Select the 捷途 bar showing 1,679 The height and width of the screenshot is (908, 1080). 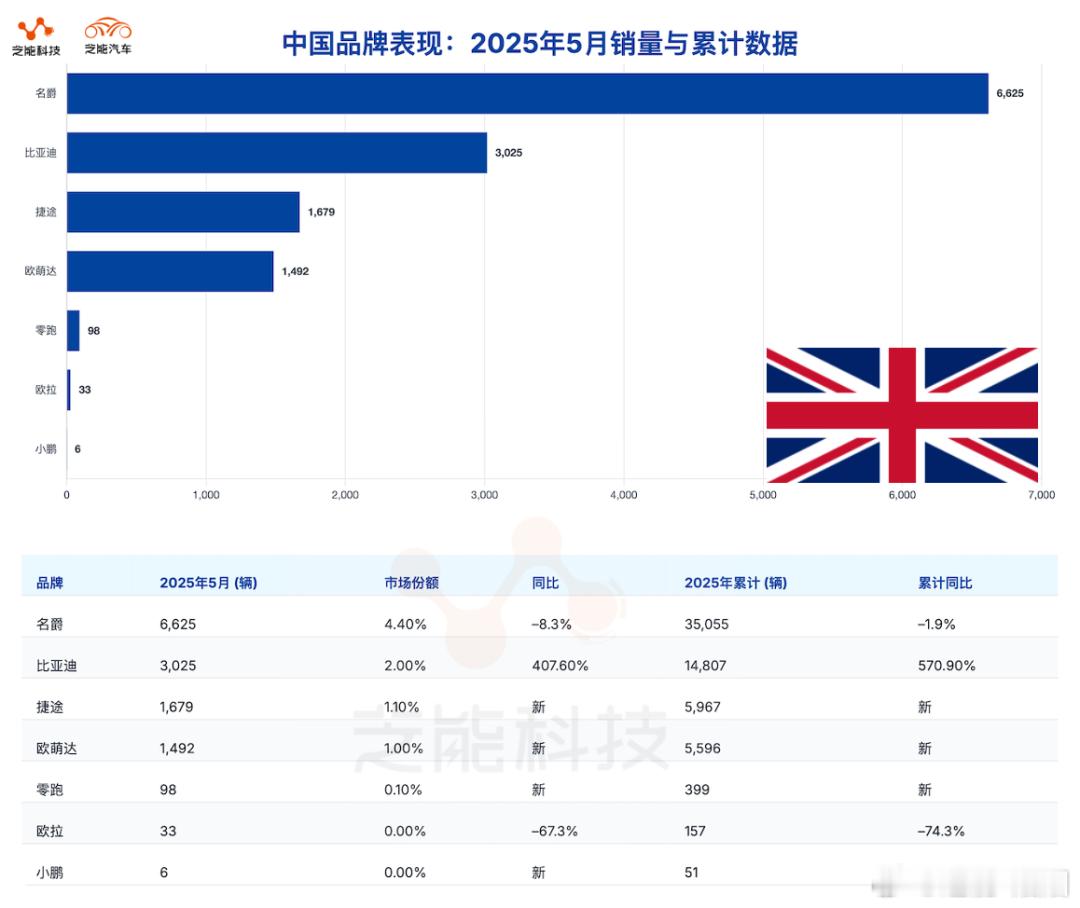tap(183, 211)
